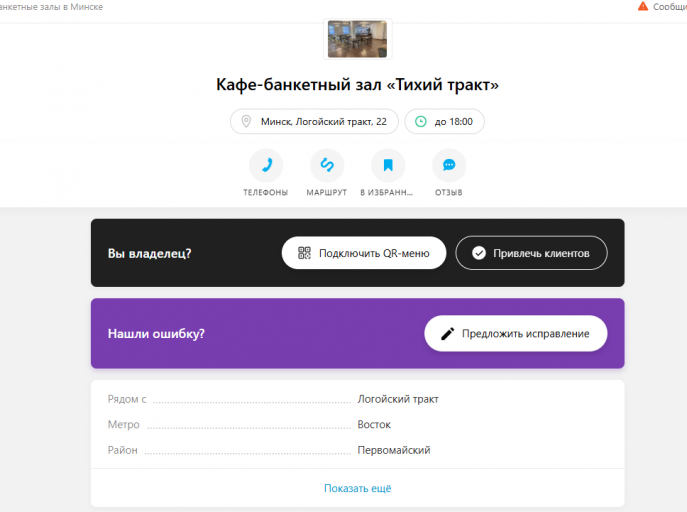Click the Телефоны caption text

point(266,192)
